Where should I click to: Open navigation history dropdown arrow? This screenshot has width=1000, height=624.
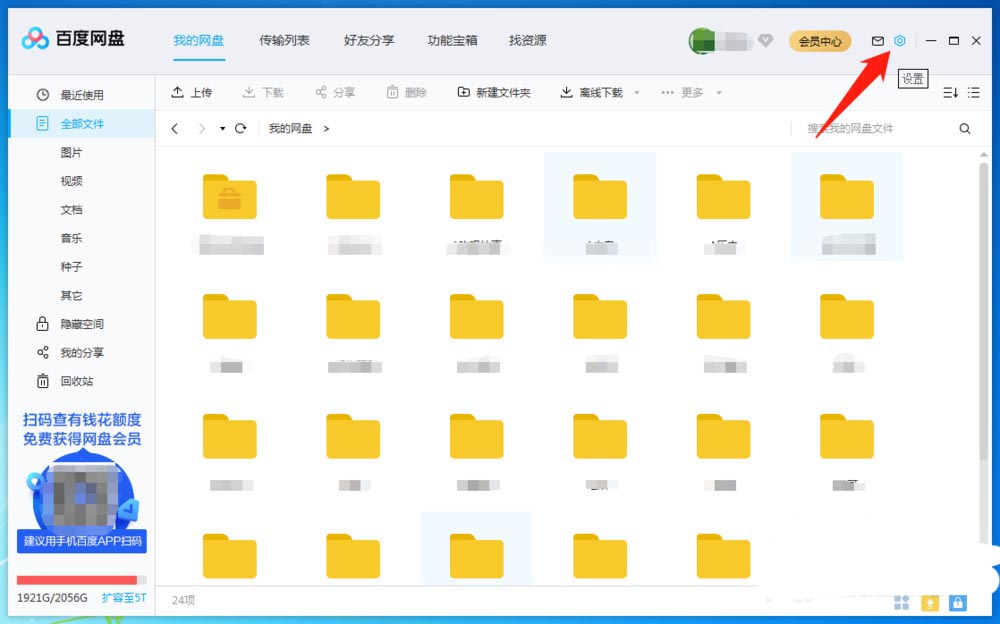click(222, 129)
